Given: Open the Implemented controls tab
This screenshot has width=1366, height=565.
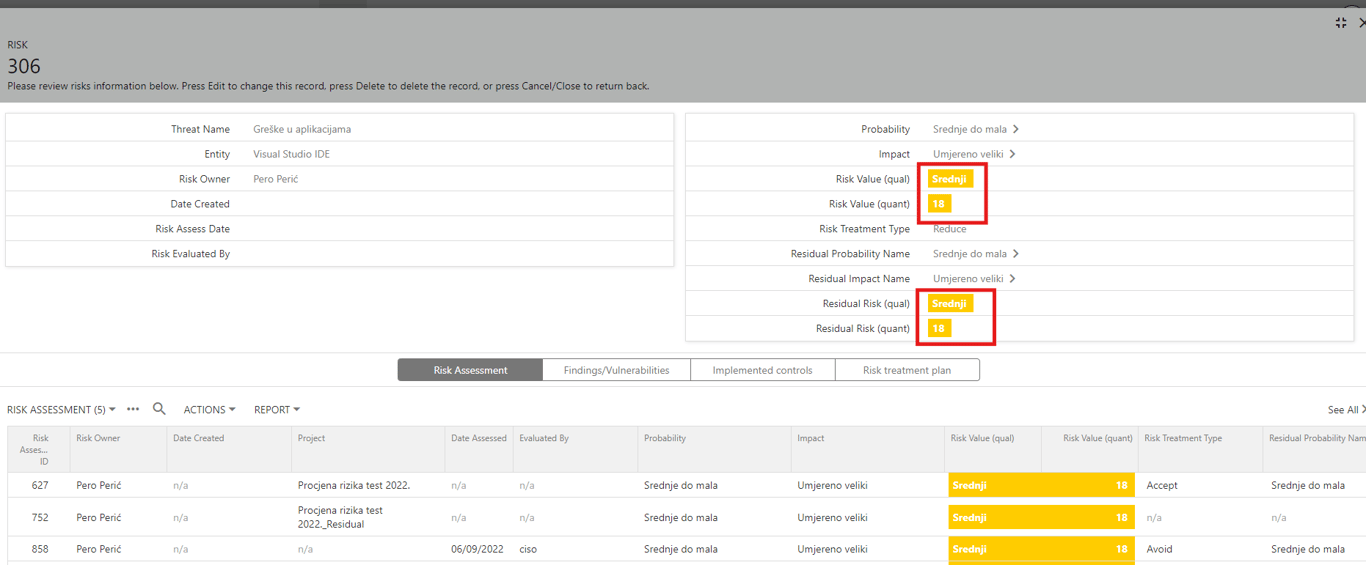Looking at the screenshot, I should 762,370.
